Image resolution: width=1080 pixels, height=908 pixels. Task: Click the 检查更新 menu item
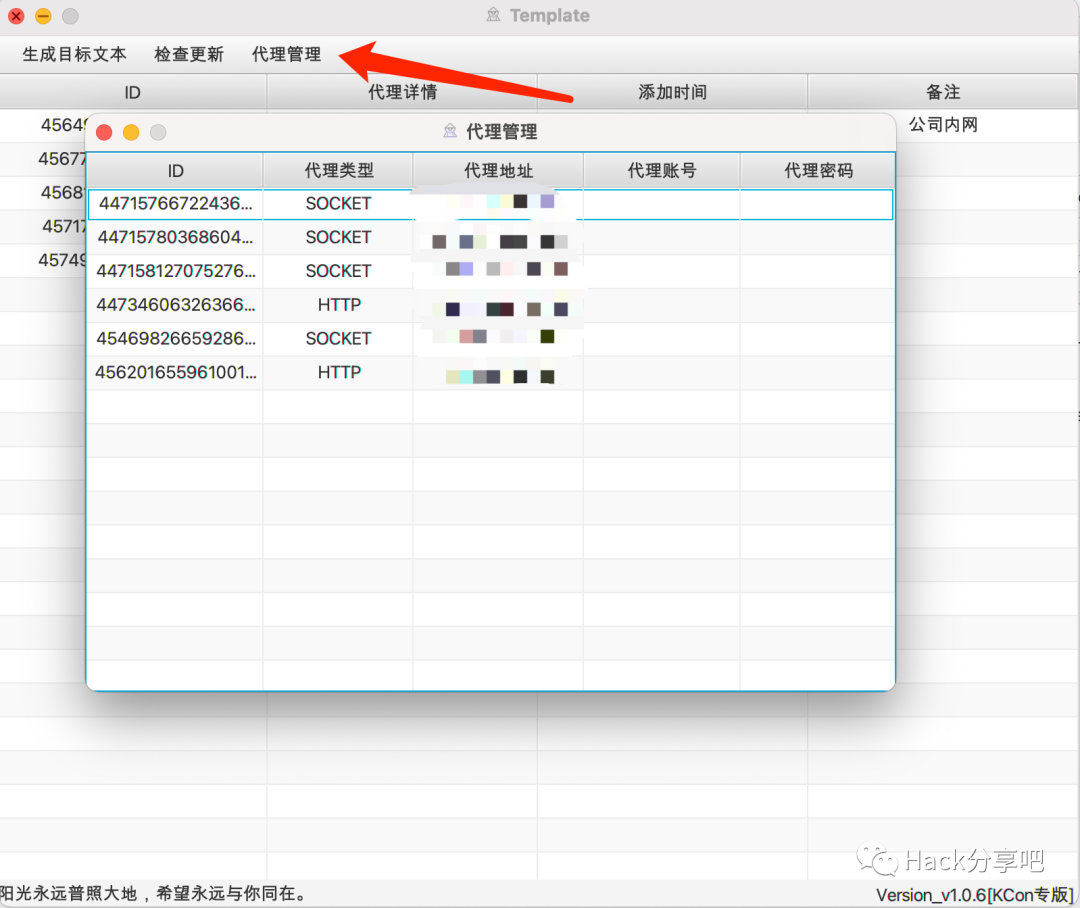(189, 54)
